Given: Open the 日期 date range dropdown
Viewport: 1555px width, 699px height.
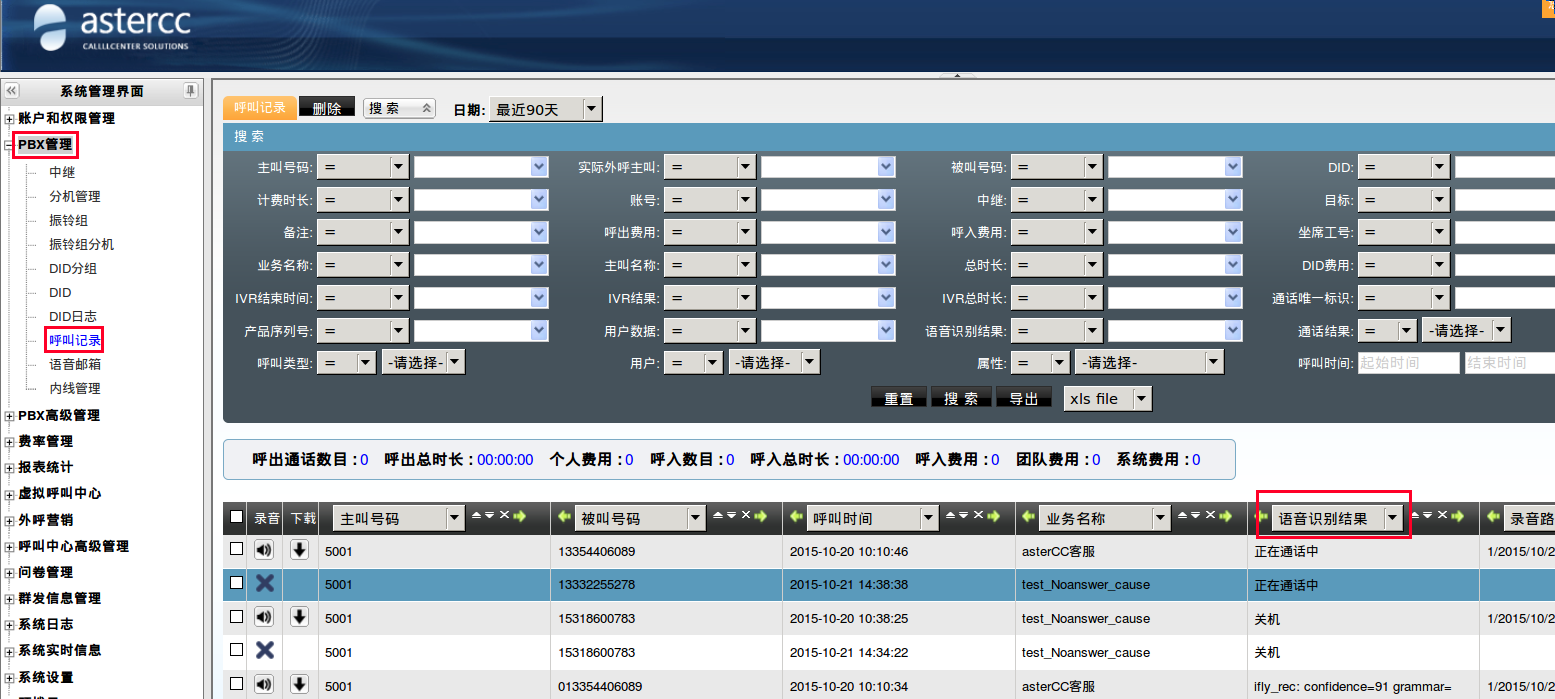Looking at the screenshot, I should pyautogui.click(x=591, y=110).
